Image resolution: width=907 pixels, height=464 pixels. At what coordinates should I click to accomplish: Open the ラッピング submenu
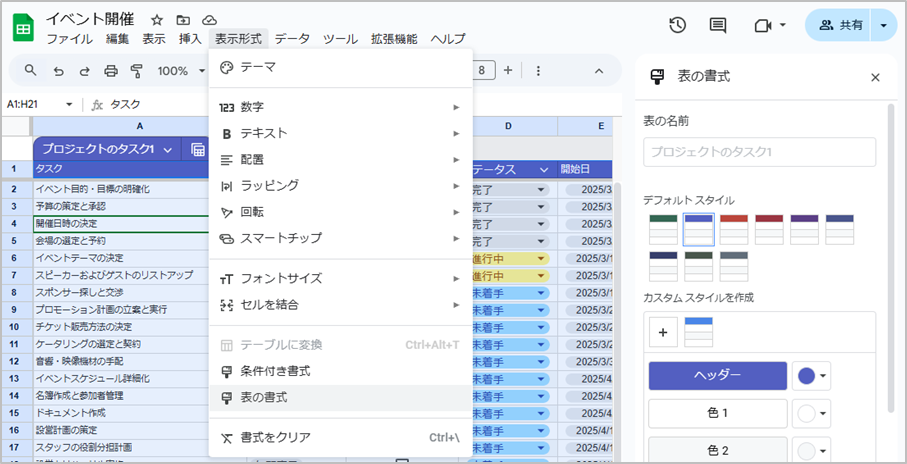341,185
